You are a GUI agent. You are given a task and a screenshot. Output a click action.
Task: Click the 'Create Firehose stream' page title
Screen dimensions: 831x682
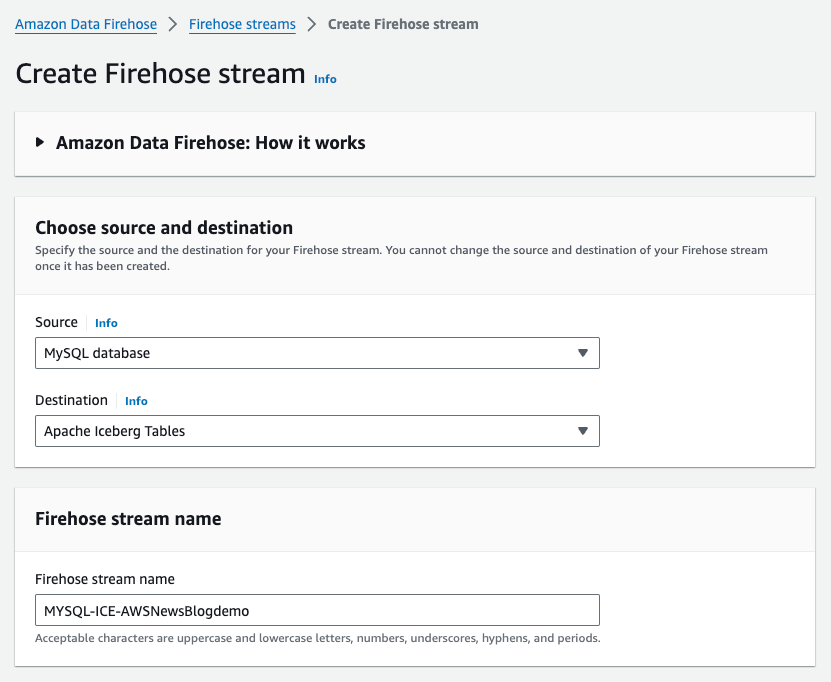(160, 74)
